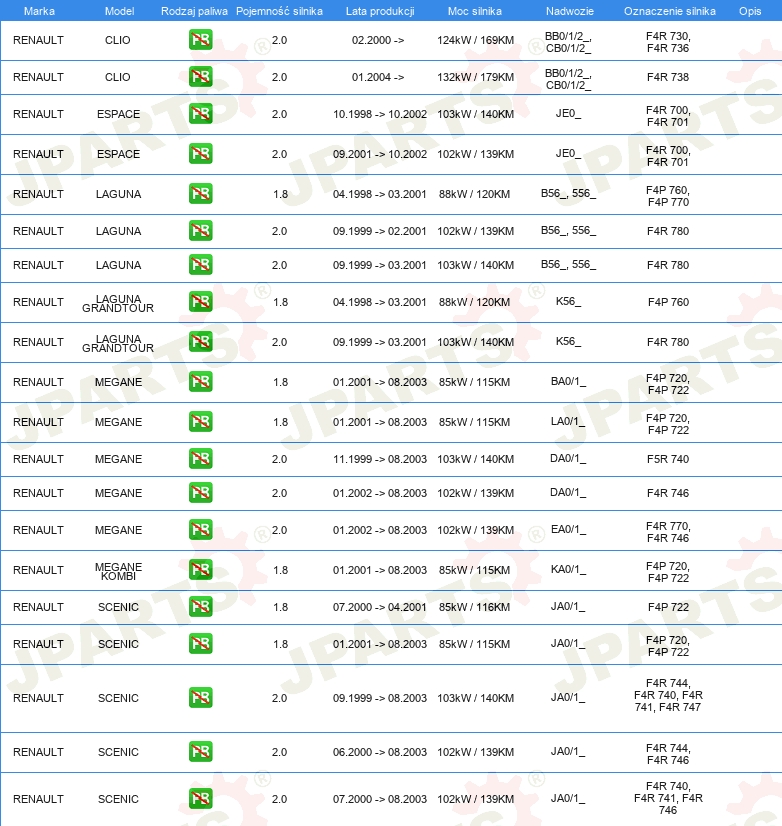Click the 'LAGUNA GRANDTOUR' model in the 2.0 row
Screen dimensions: 782x826
pos(118,343)
